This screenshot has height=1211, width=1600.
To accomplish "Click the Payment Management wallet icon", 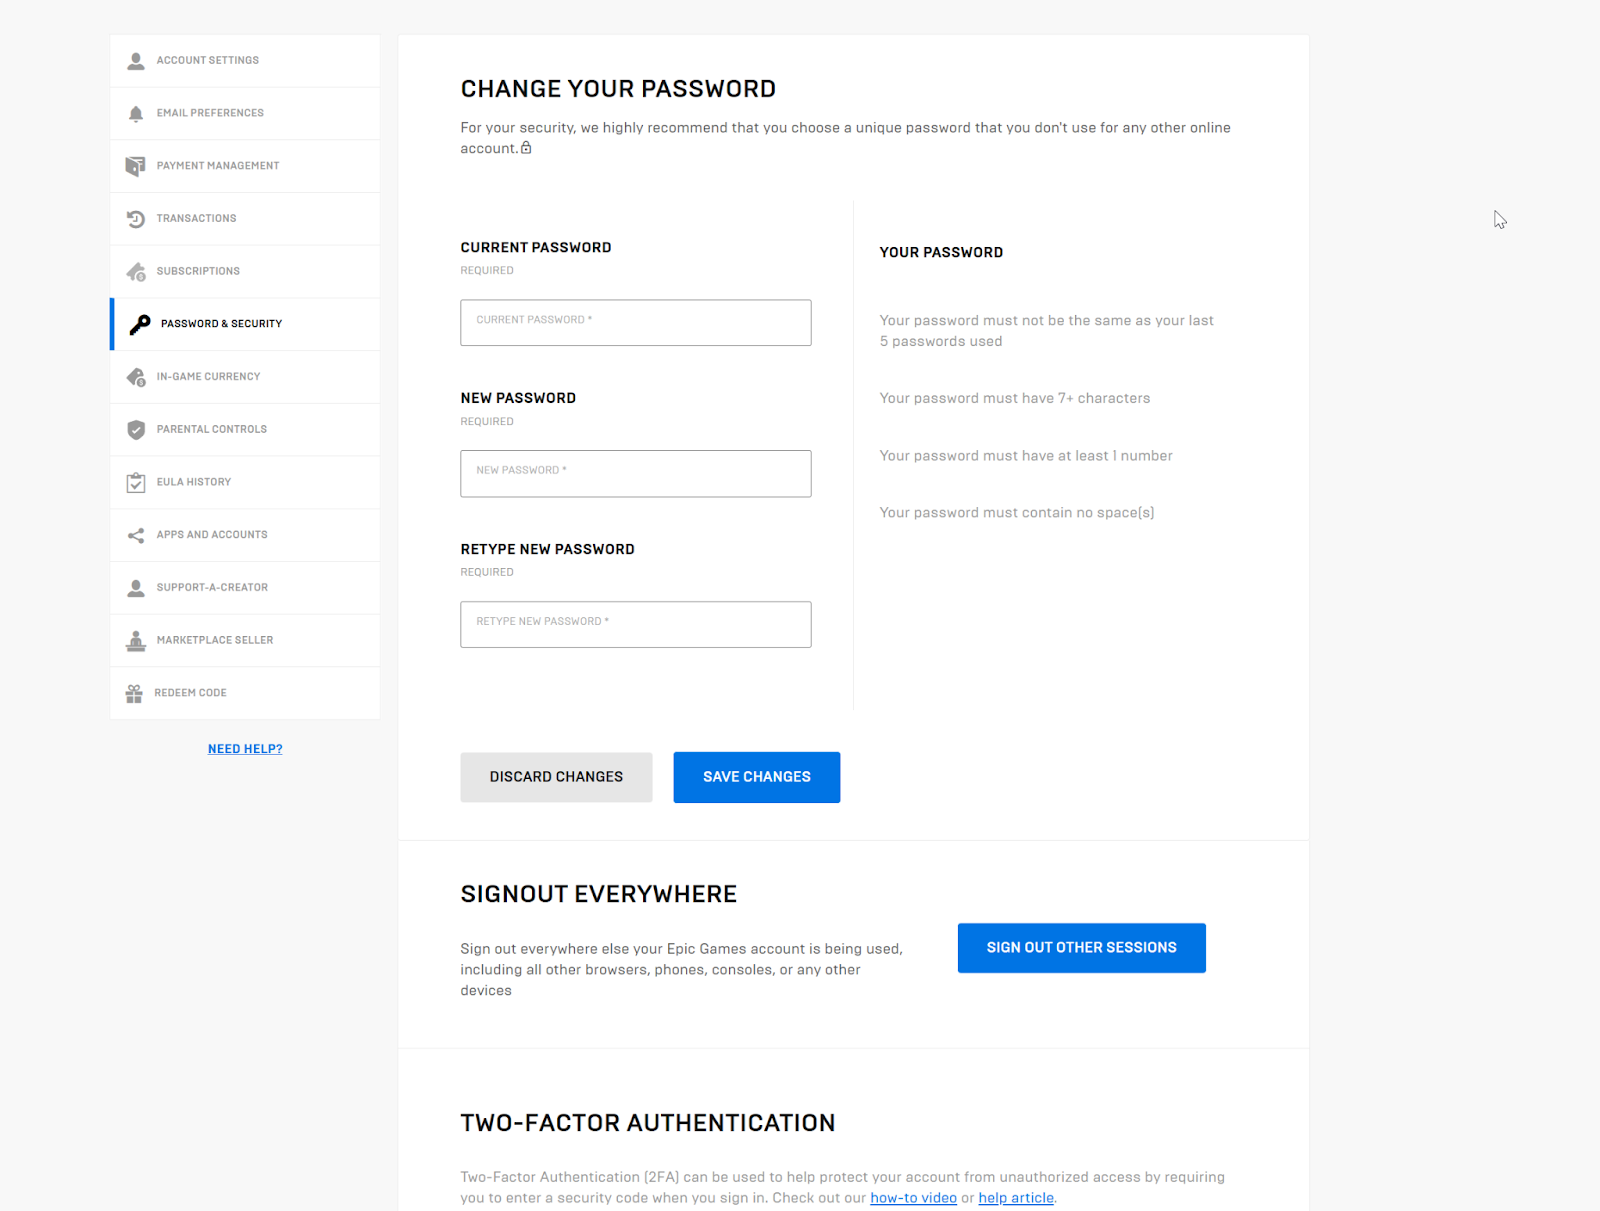I will (136, 166).
